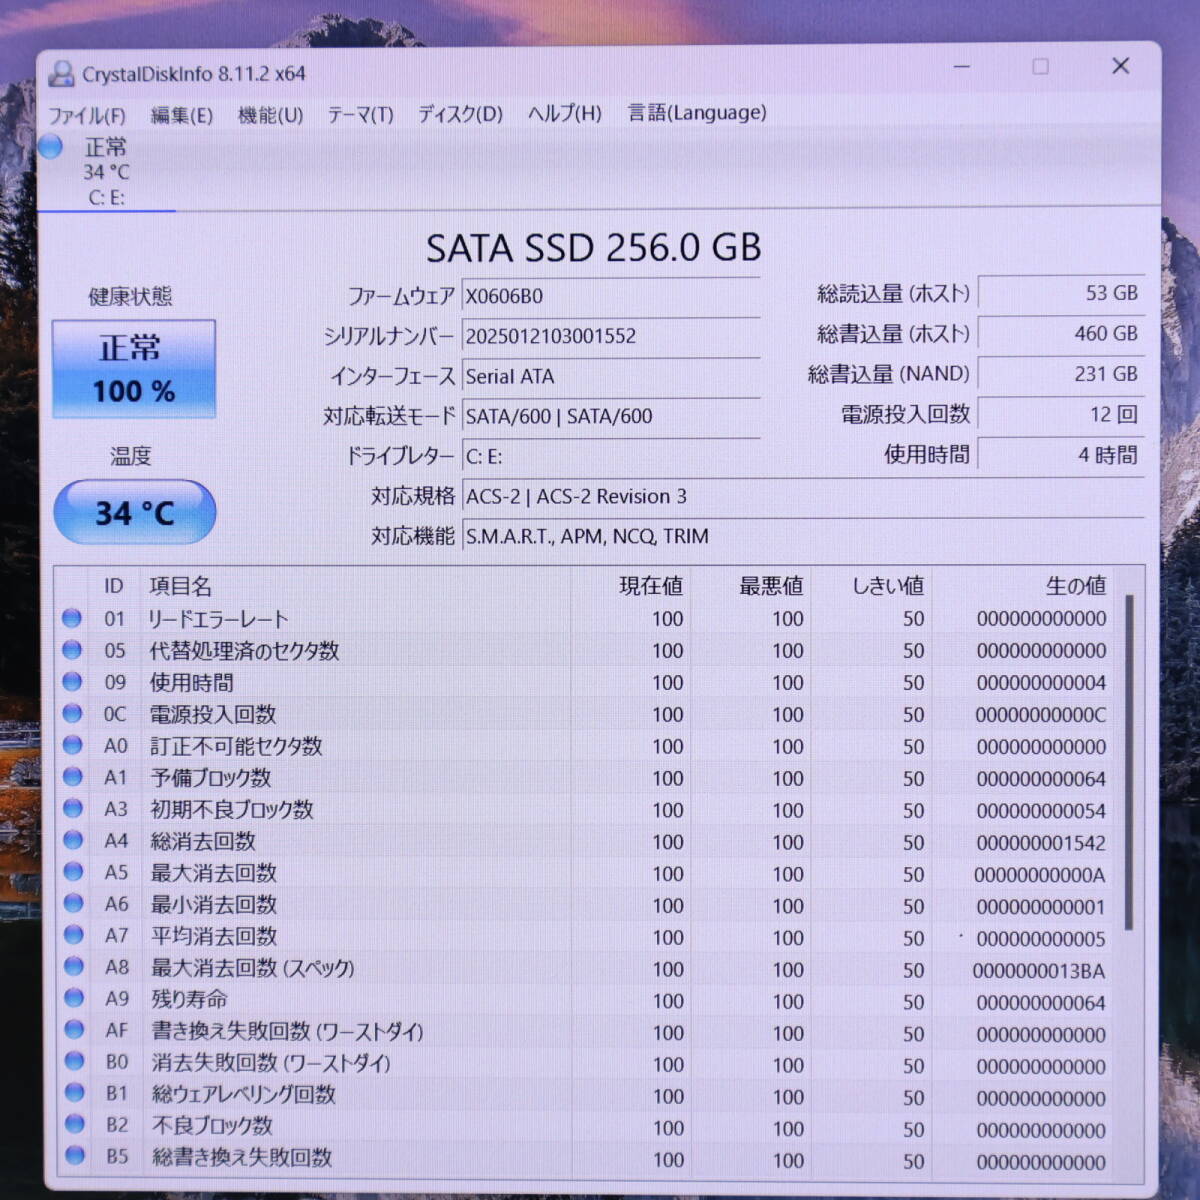Image resolution: width=1200 pixels, height=1200 pixels.
Task: Click the しきい値 column header
Action: click(888, 586)
